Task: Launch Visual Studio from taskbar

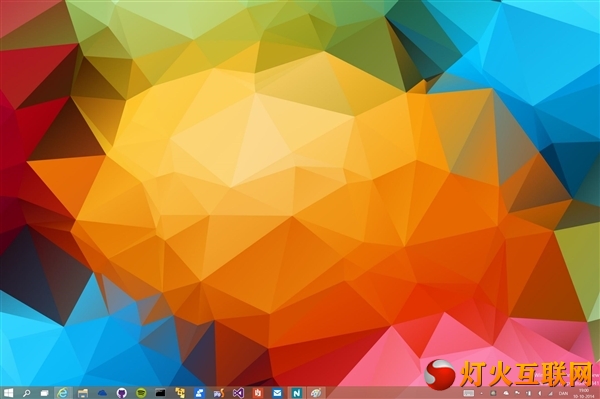Action: pyautogui.click(x=238, y=393)
